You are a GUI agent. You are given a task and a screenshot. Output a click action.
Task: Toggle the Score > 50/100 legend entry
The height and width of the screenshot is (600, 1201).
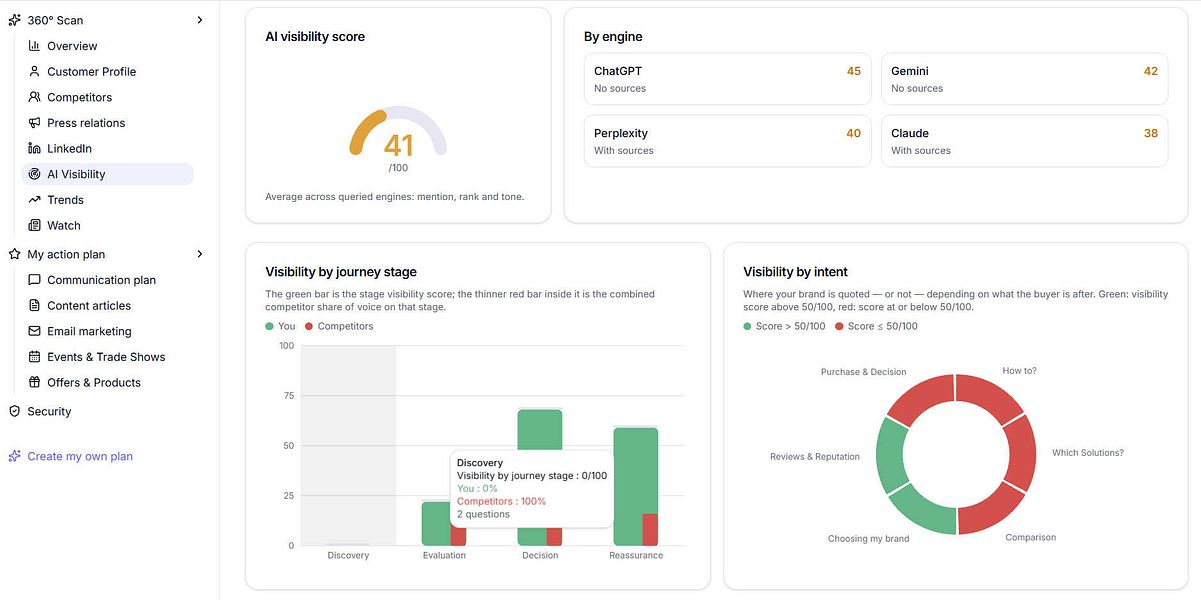pos(784,326)
